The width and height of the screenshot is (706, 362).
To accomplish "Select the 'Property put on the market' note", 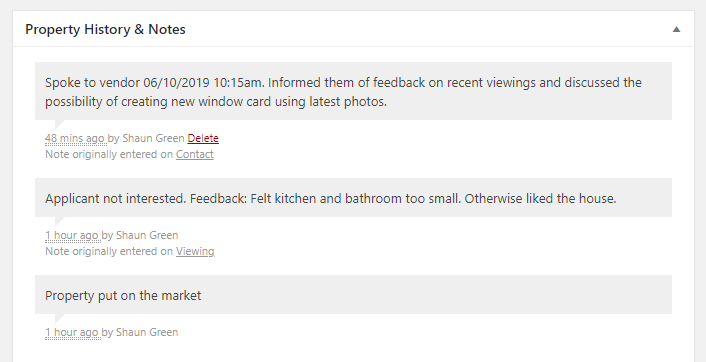I will point(353,294).
